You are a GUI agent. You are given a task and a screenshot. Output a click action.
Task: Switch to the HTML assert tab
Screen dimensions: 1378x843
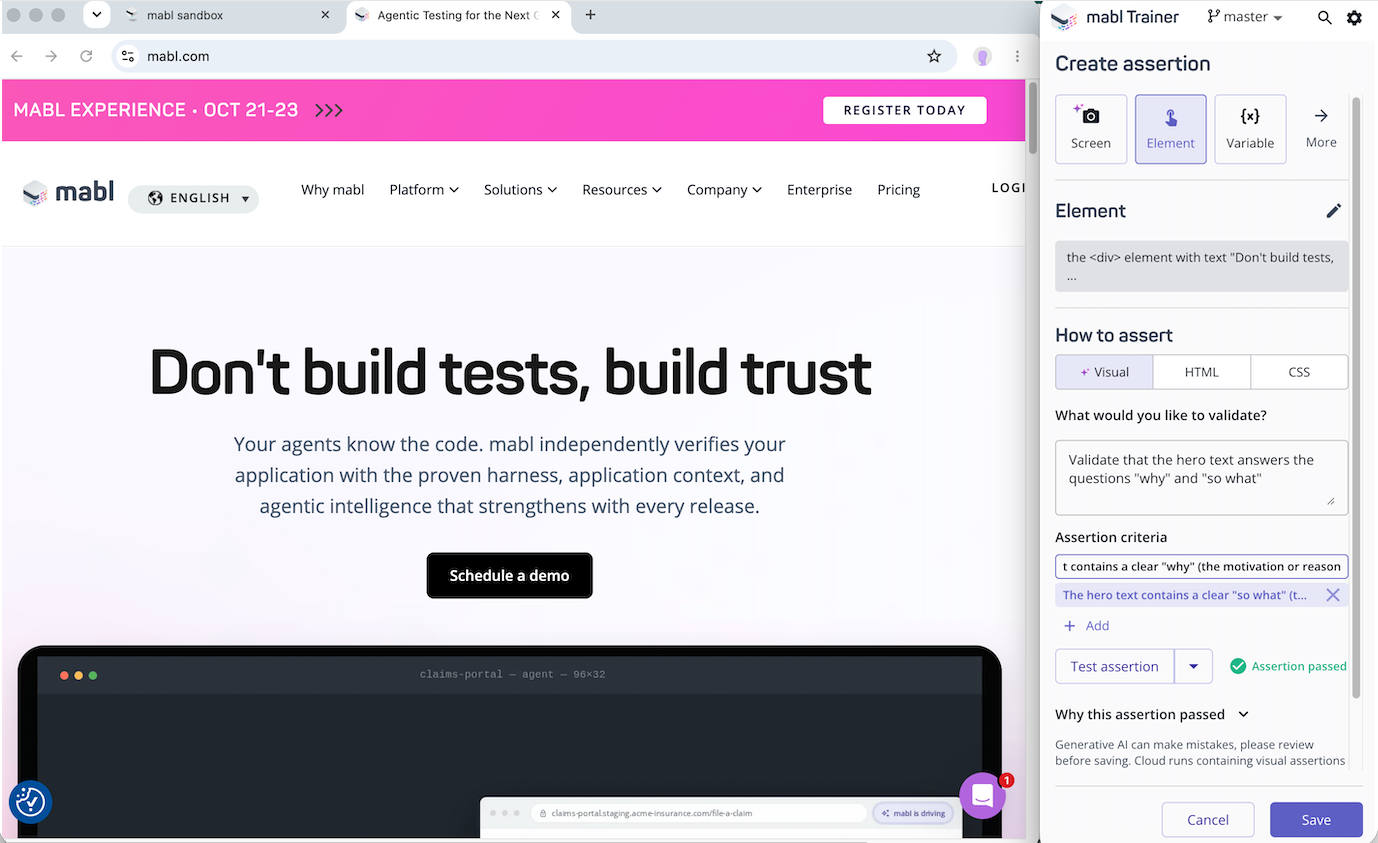tap(1201, 372)
